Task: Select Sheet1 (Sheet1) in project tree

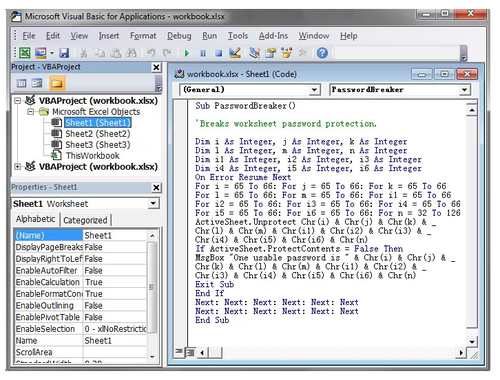Action: click(x=98, y=123)
